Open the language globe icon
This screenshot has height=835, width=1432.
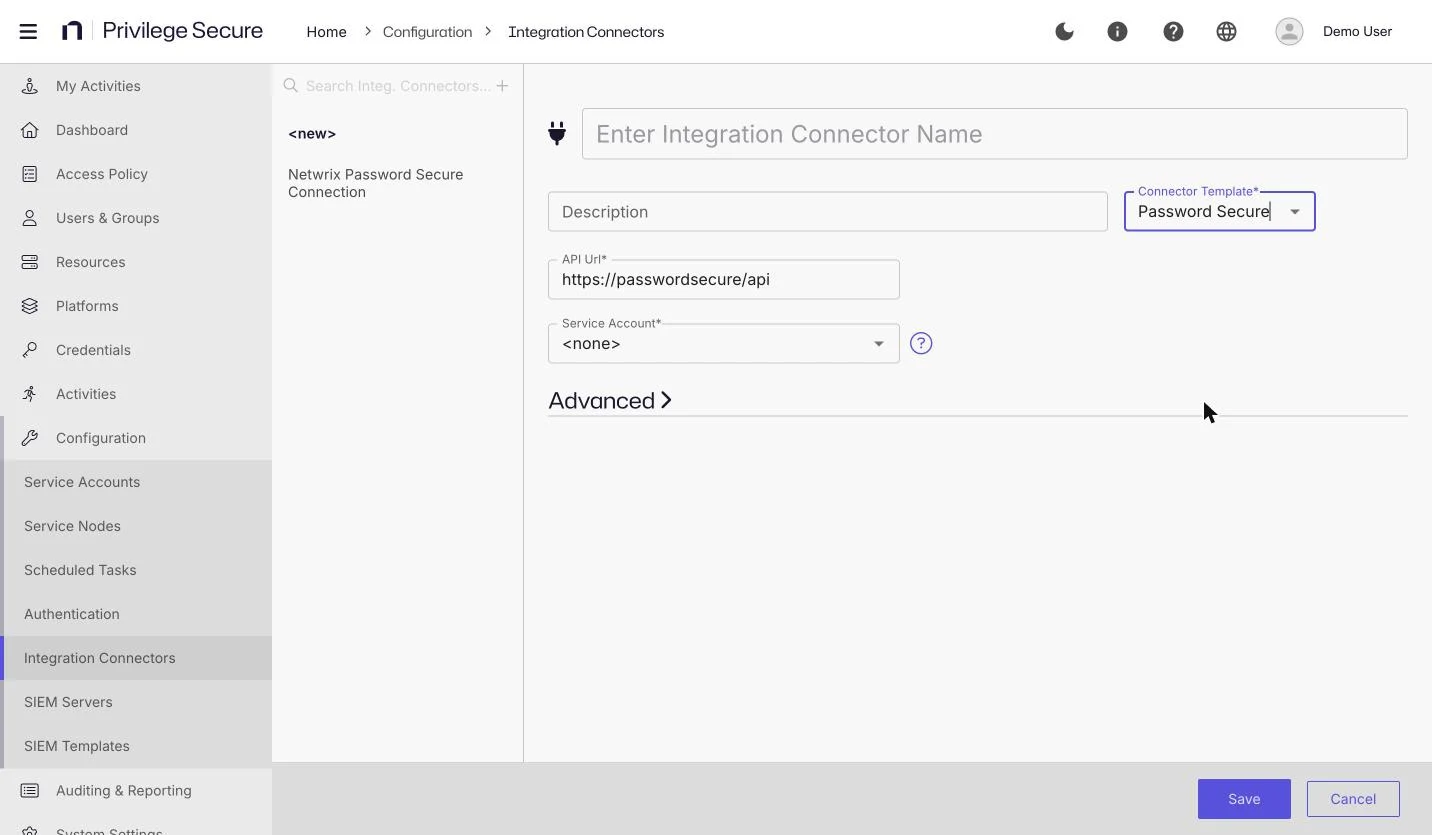pyautogui.click(x=1226, y=32)
